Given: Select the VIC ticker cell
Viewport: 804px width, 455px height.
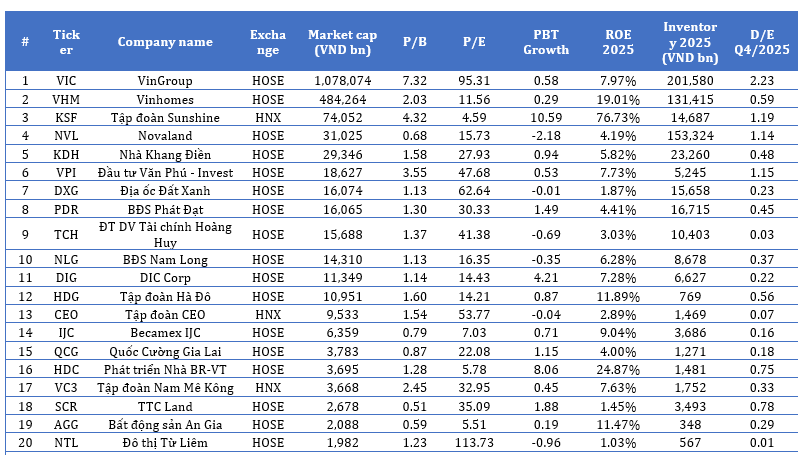Looking at the screenshot, I should (66, 80).
